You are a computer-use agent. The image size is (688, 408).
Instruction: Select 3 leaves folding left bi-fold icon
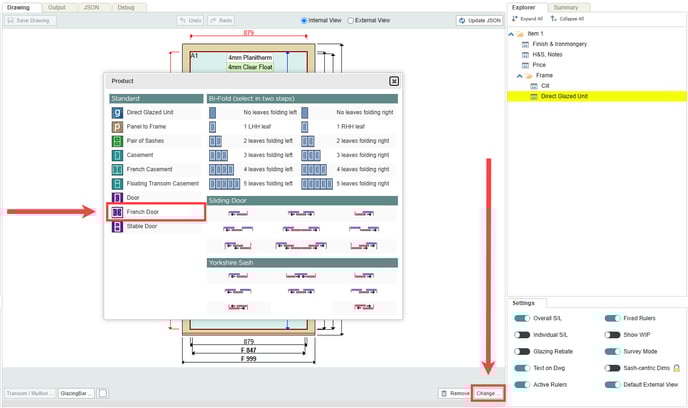tap(220, 156)
